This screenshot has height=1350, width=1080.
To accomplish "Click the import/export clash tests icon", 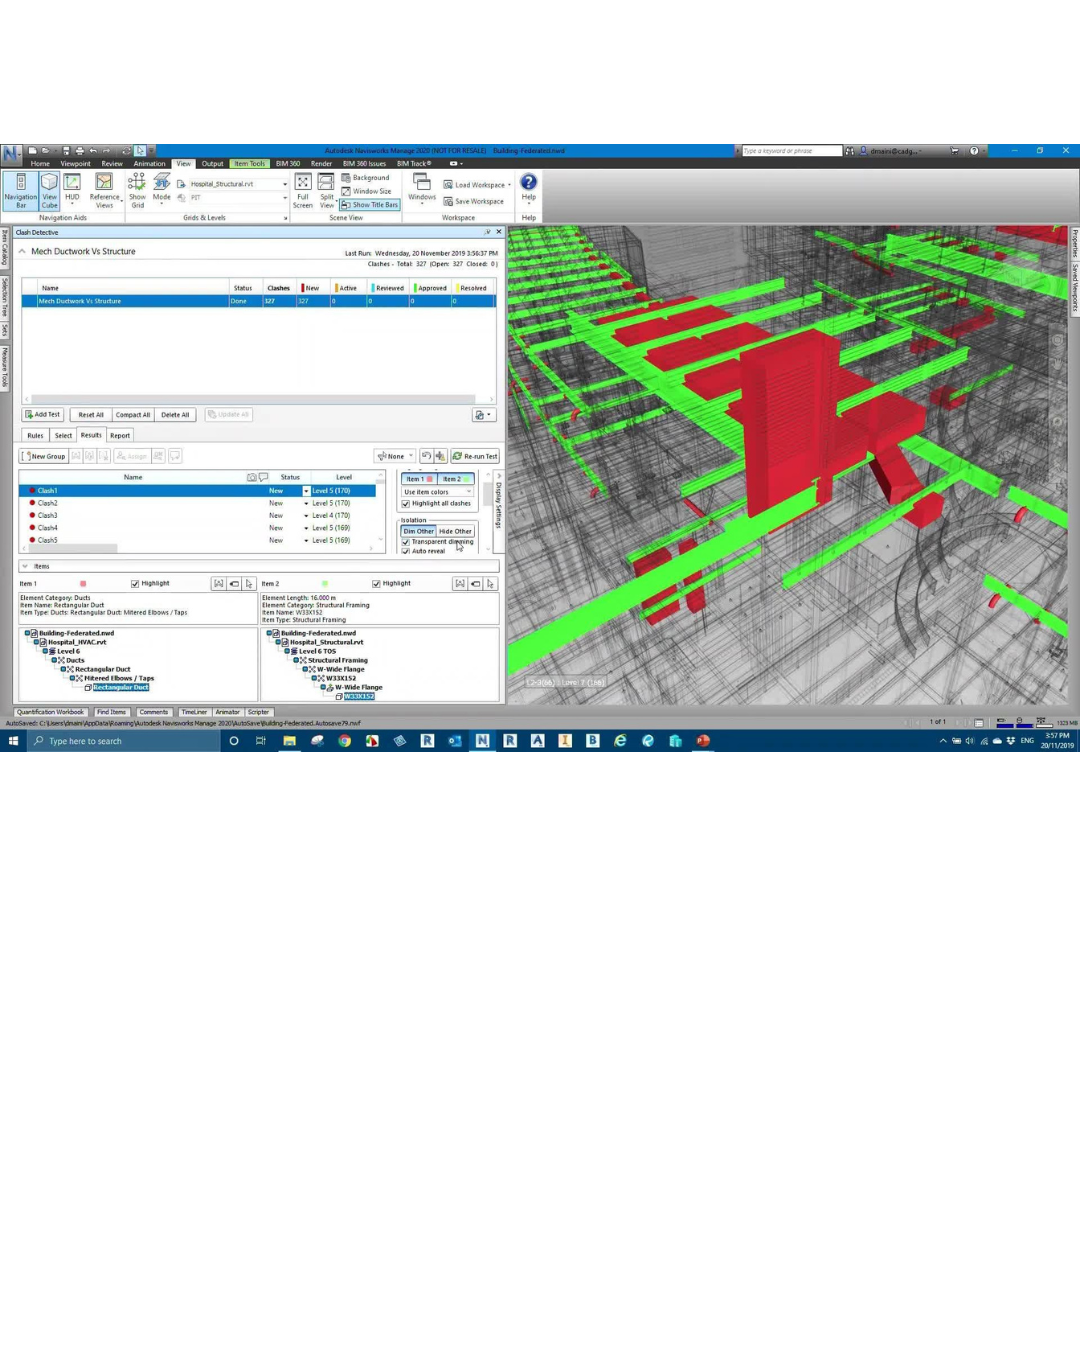I will coord(483,414).
